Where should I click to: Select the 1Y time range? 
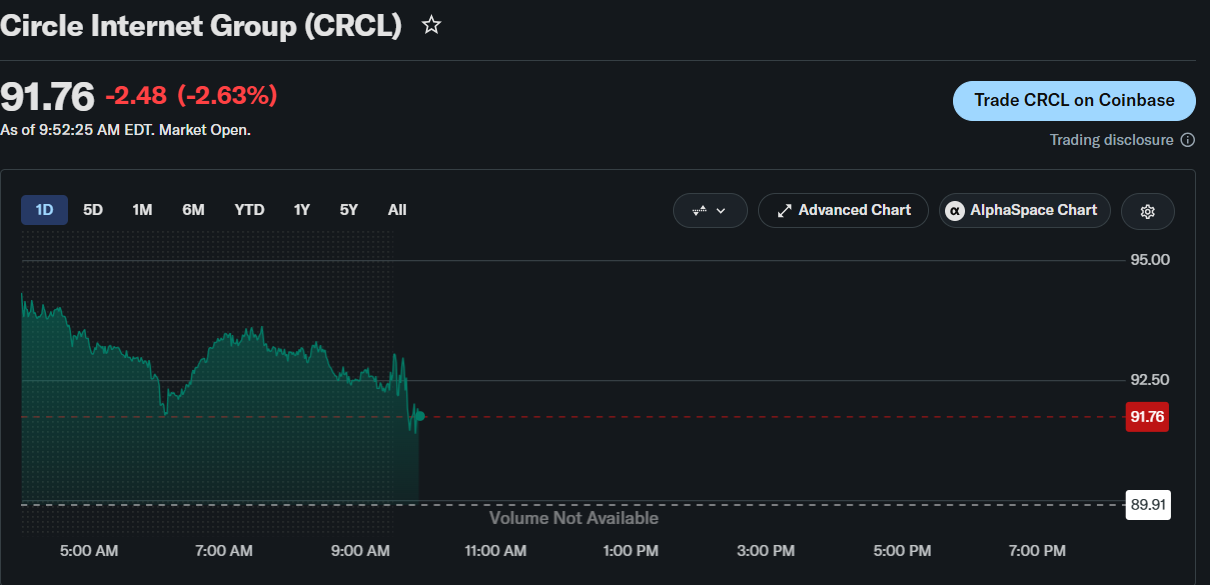(301, 210)
